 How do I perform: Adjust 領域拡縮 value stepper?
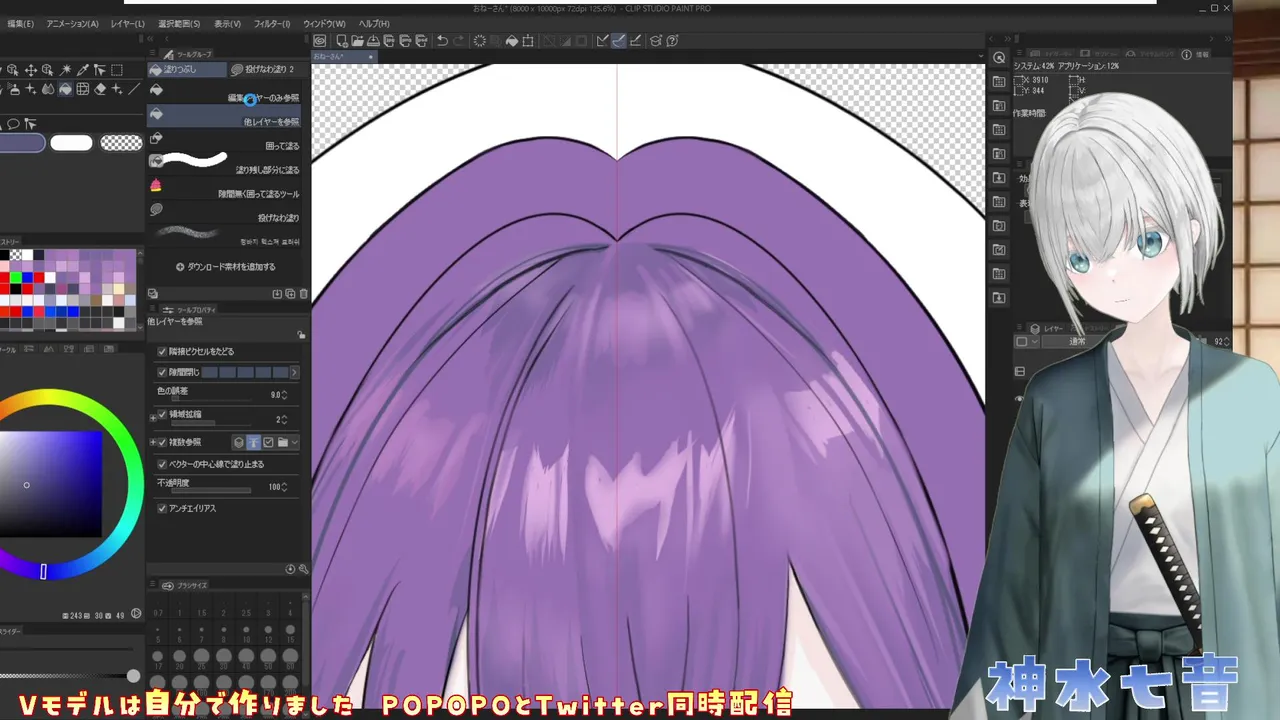point(286,419)
